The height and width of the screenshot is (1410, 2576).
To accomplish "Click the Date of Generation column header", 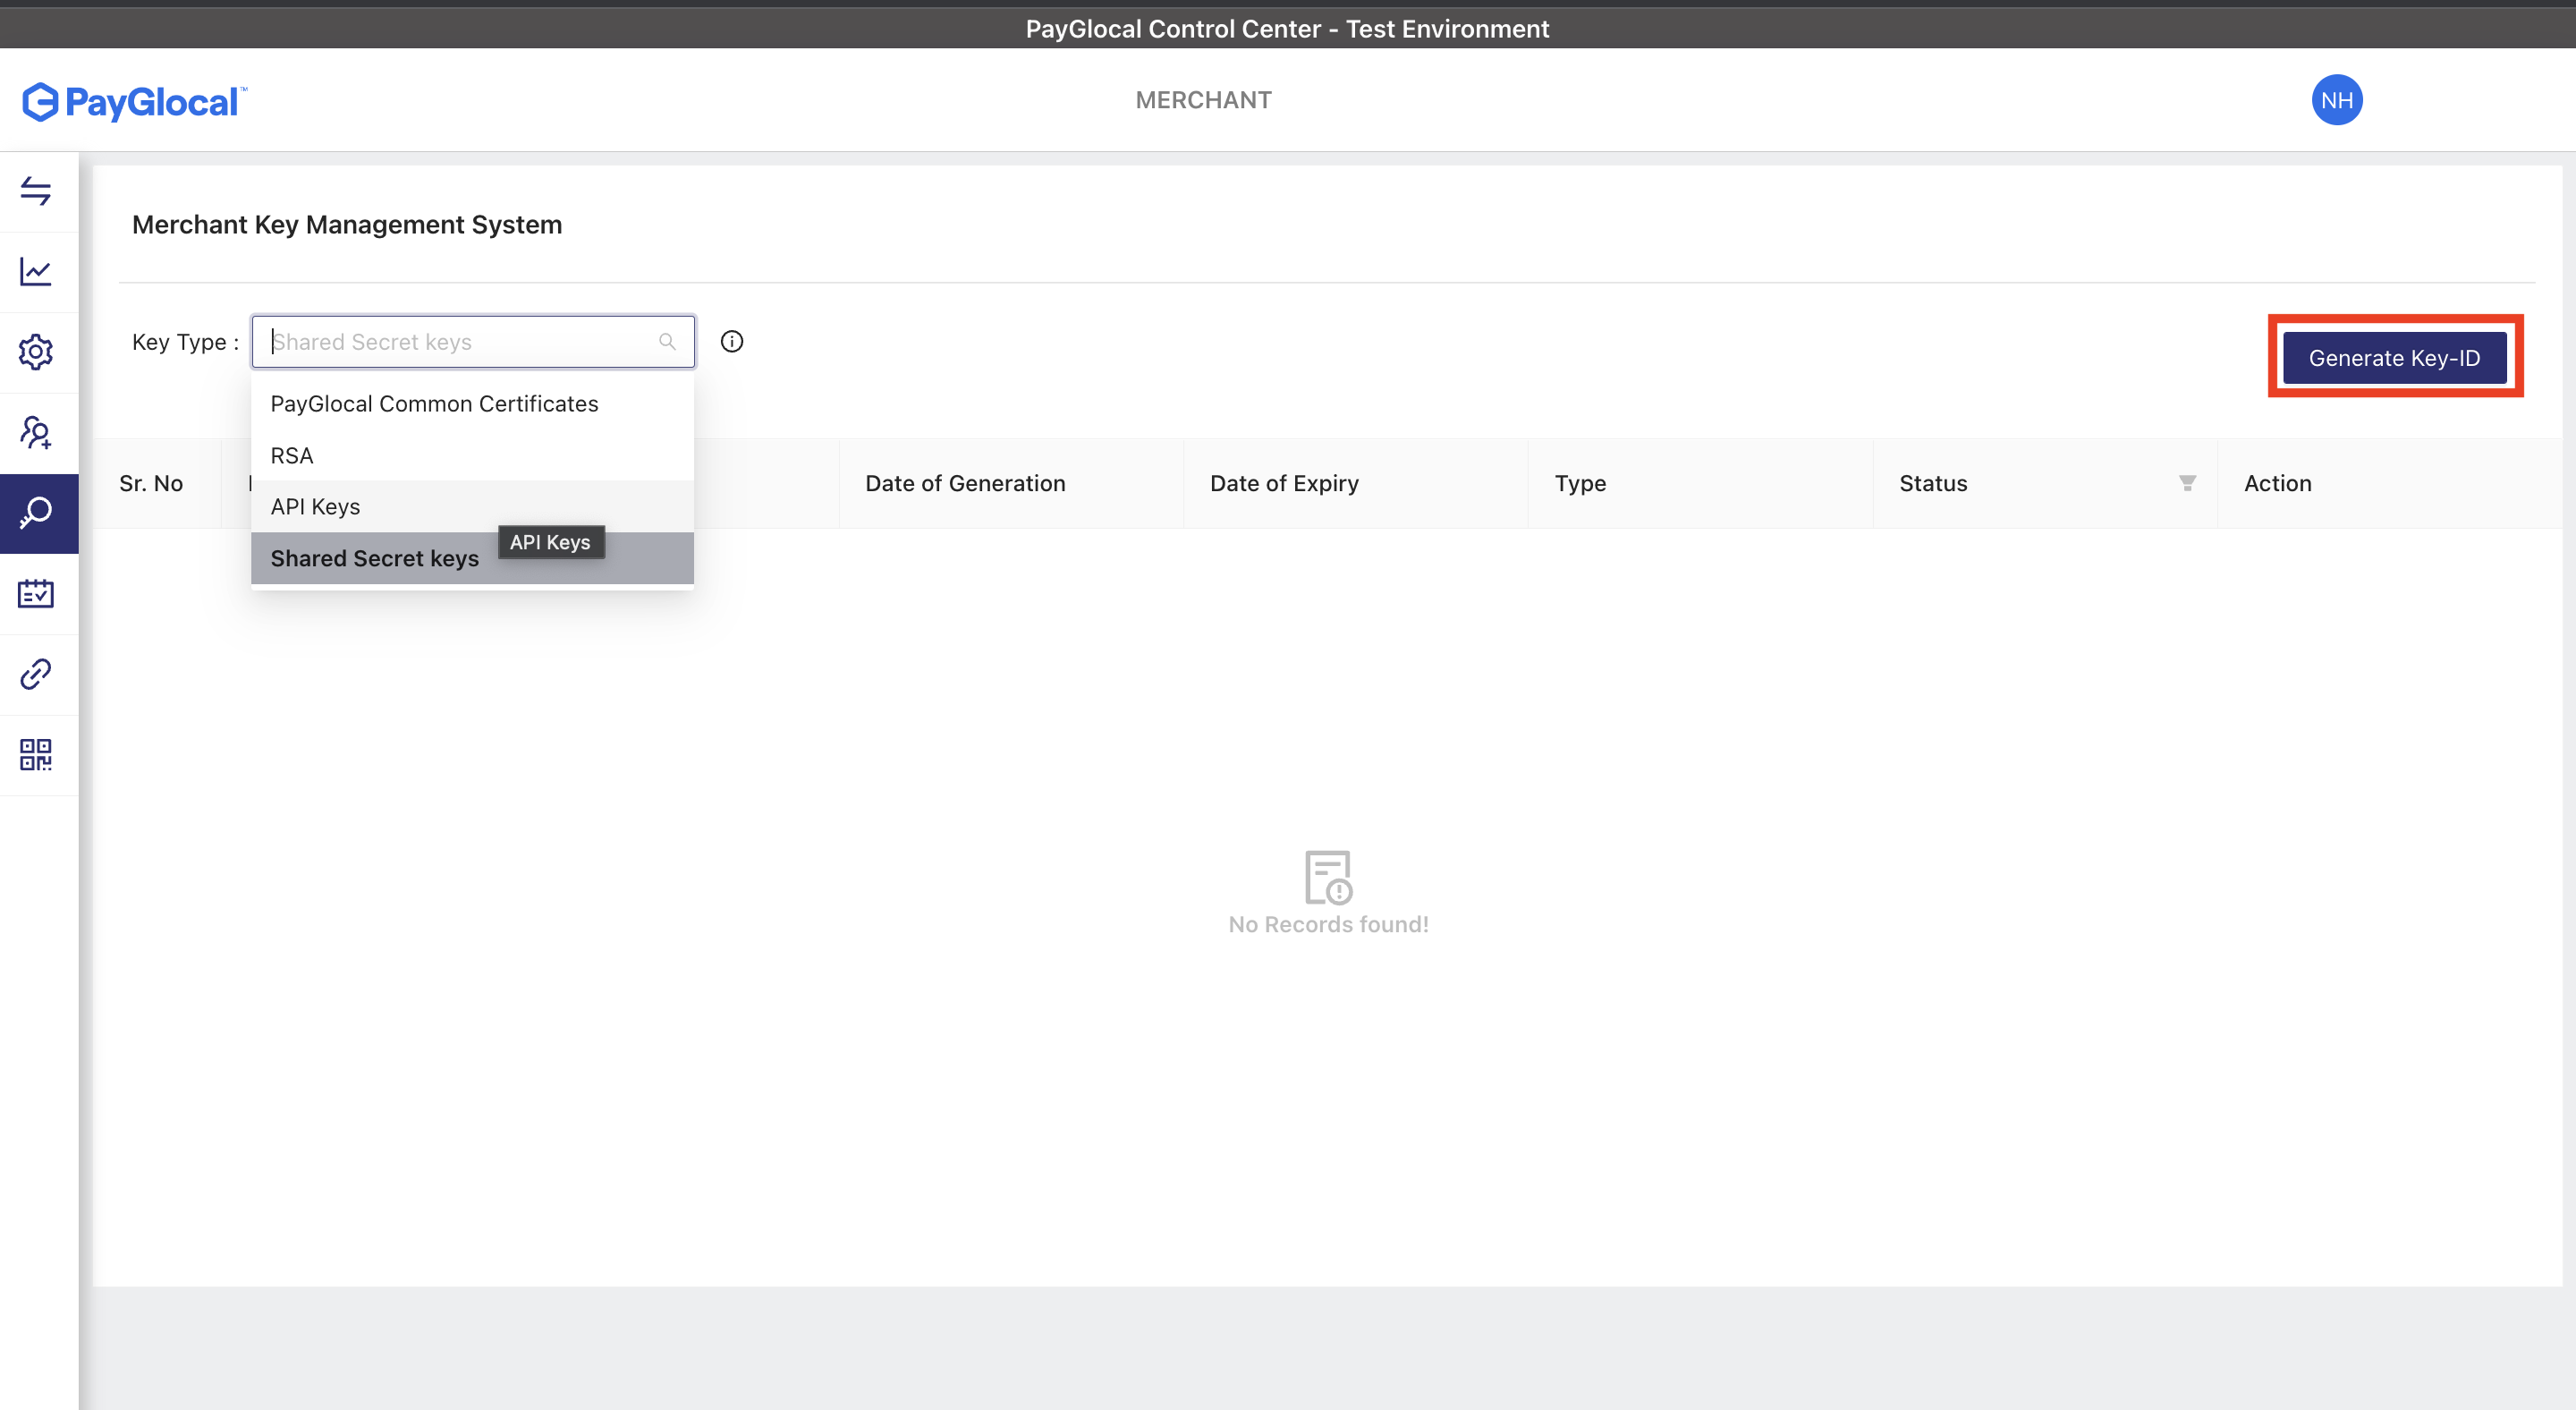I will tap(964, 483).
